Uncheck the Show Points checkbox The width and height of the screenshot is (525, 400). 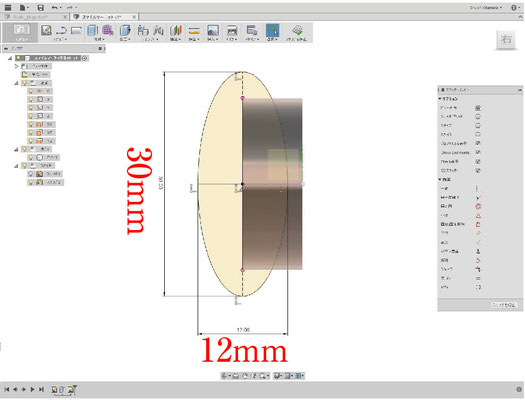[x=478, y=161]
